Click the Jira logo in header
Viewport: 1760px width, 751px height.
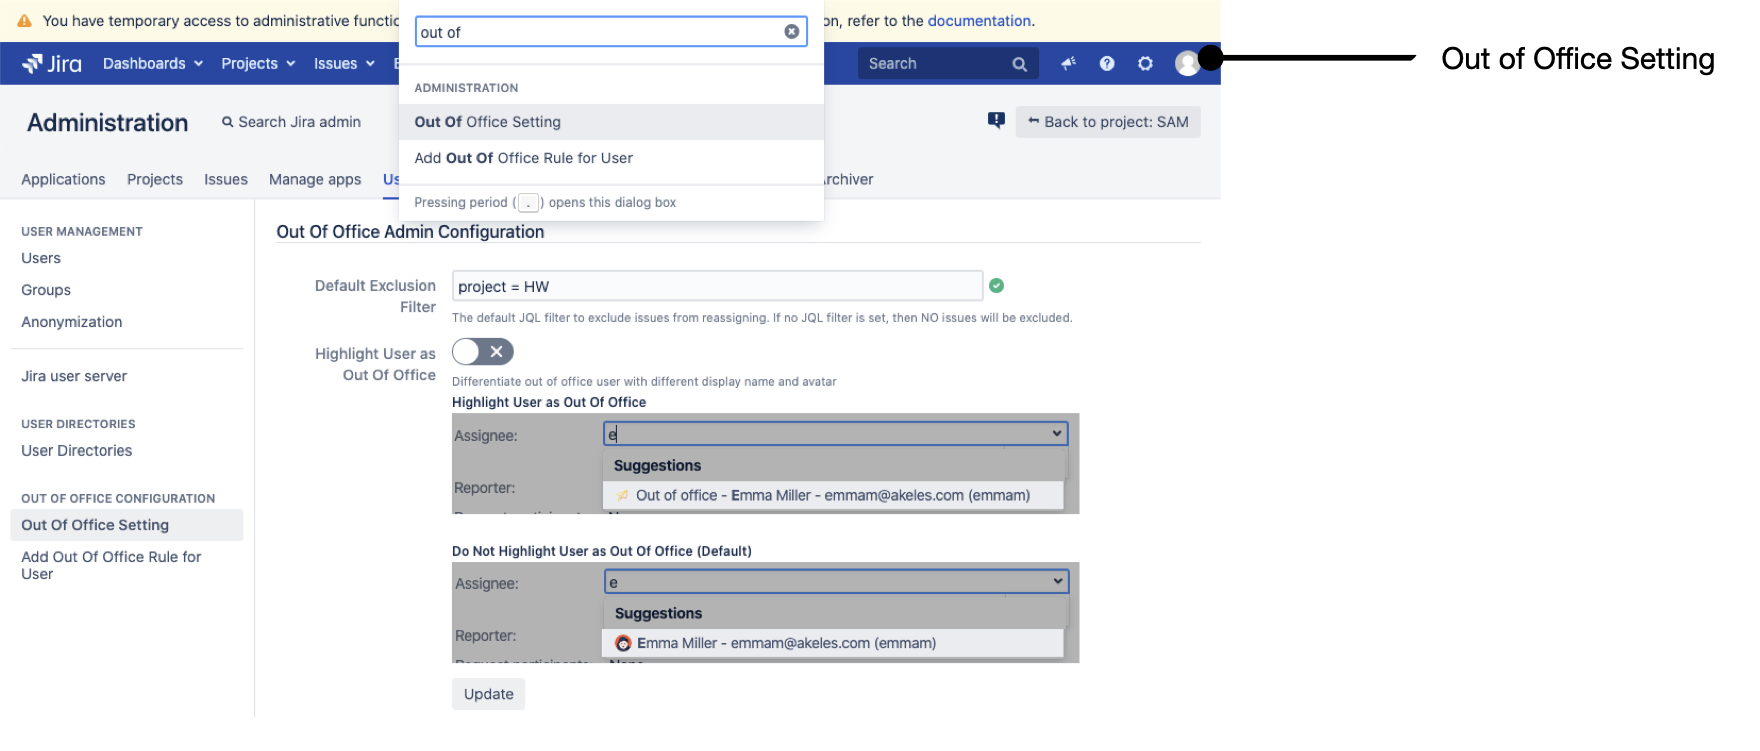coord(52,64)
